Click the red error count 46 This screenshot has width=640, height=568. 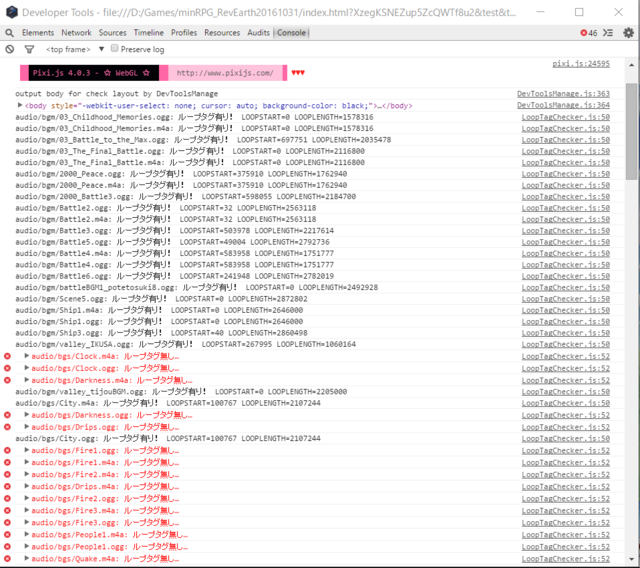point(589,33)
